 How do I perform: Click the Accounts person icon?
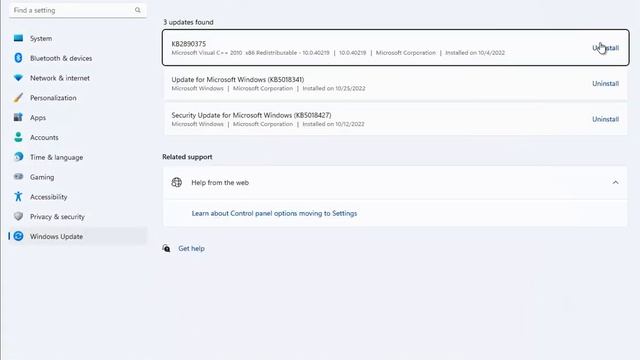click(x=18, y=137)
